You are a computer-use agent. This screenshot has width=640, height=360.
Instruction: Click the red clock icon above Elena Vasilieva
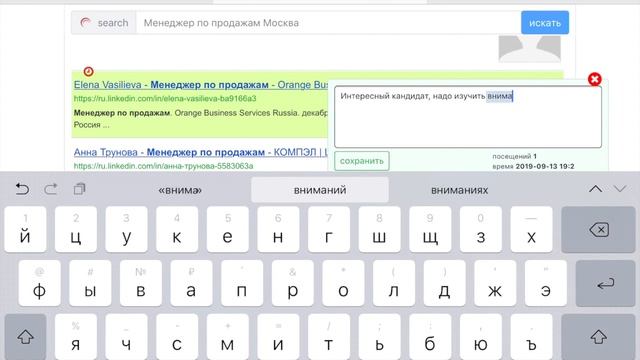tap(88, 72)
